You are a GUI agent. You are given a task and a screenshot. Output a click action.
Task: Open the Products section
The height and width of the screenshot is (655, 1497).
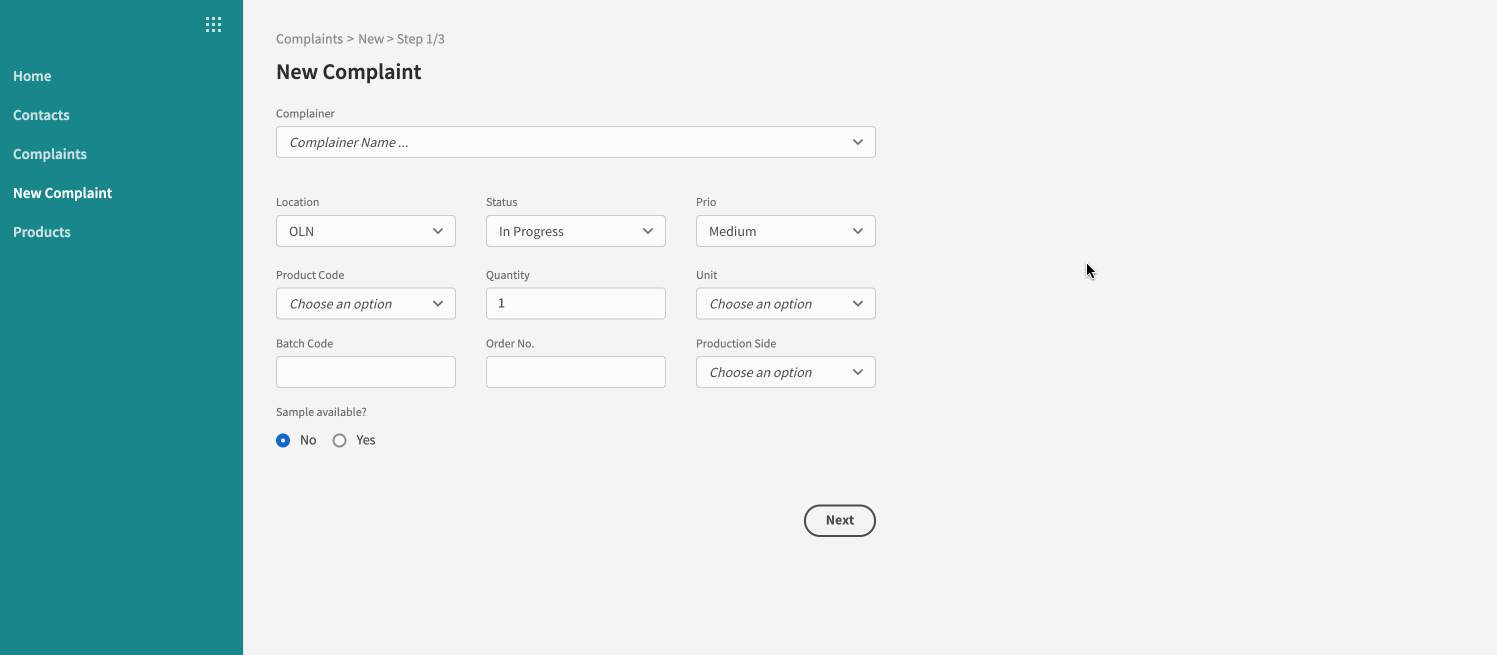pos(42,231)
